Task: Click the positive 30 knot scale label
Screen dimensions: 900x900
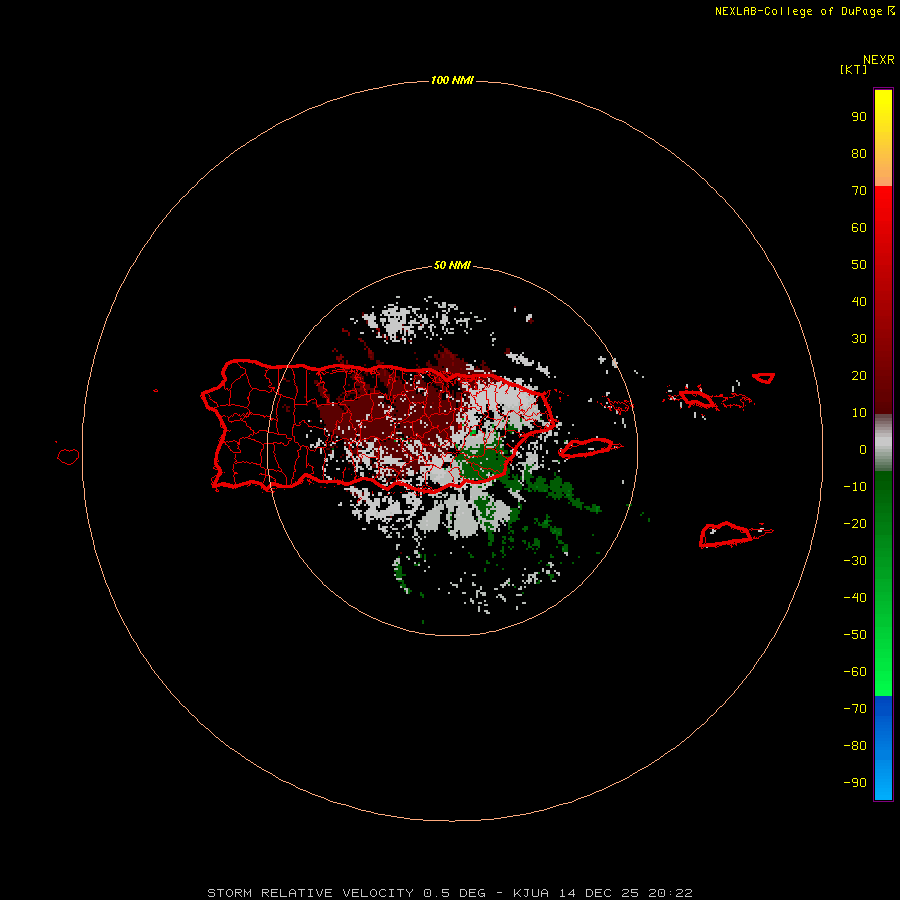Action: (859, 339)
